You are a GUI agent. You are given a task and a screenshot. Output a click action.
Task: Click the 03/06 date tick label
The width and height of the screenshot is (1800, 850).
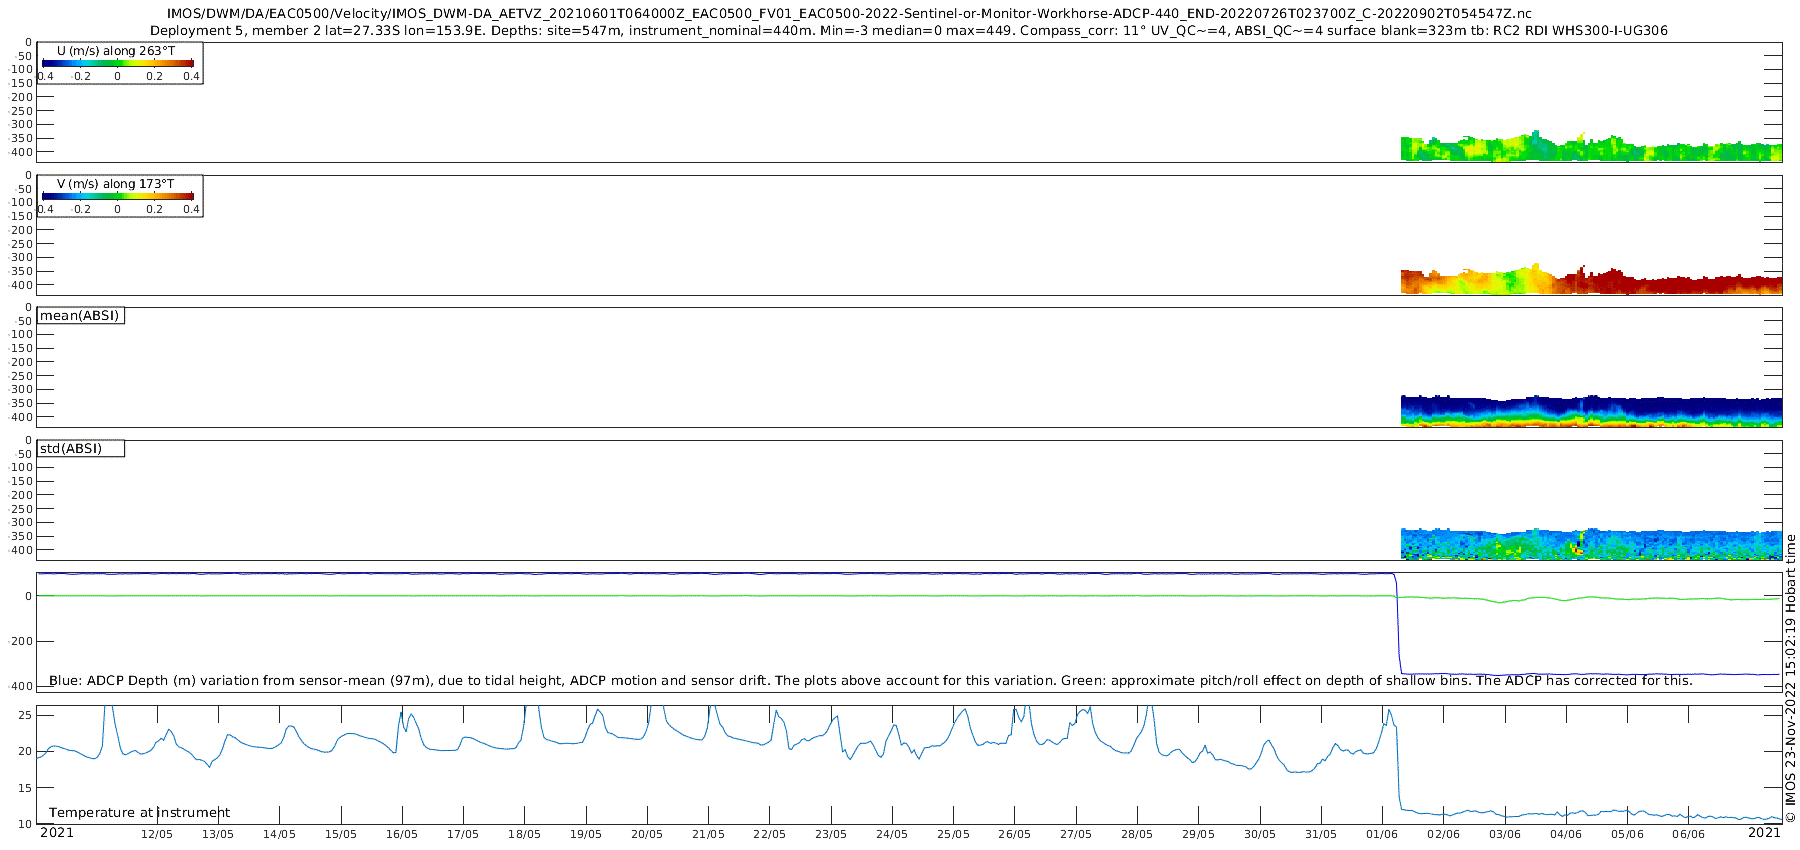(1505, 834)
